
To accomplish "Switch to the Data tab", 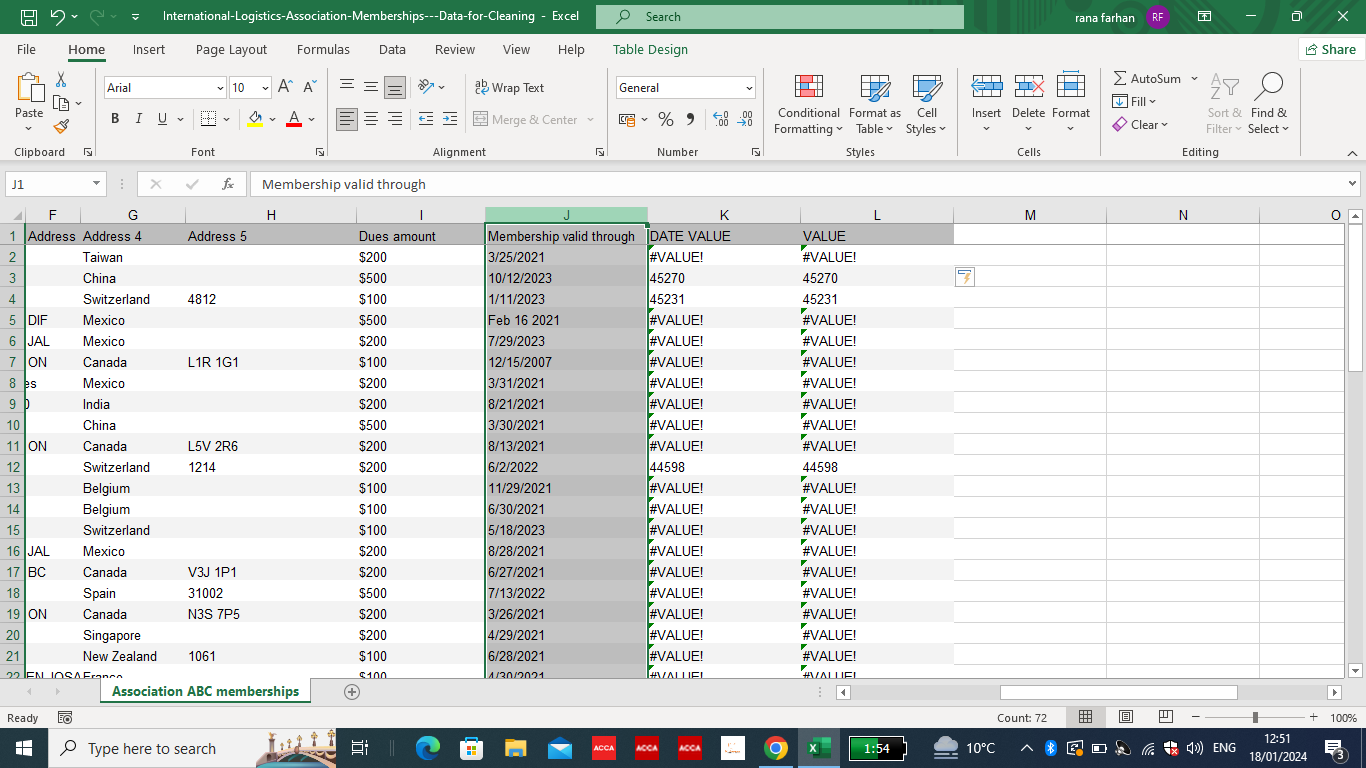I will (392, 49).
